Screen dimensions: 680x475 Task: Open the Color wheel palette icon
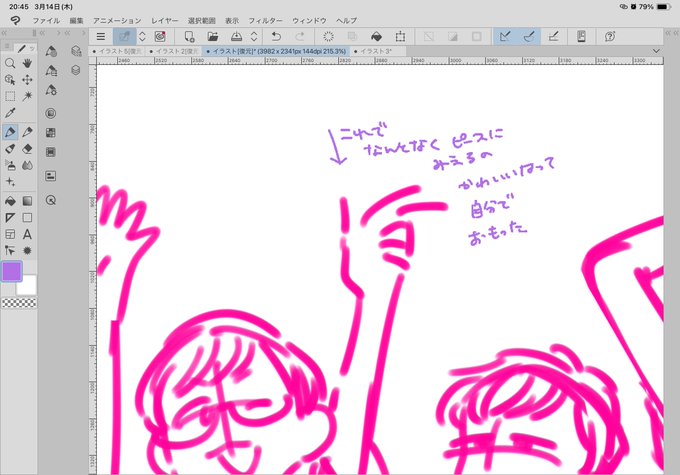(51, 113)
